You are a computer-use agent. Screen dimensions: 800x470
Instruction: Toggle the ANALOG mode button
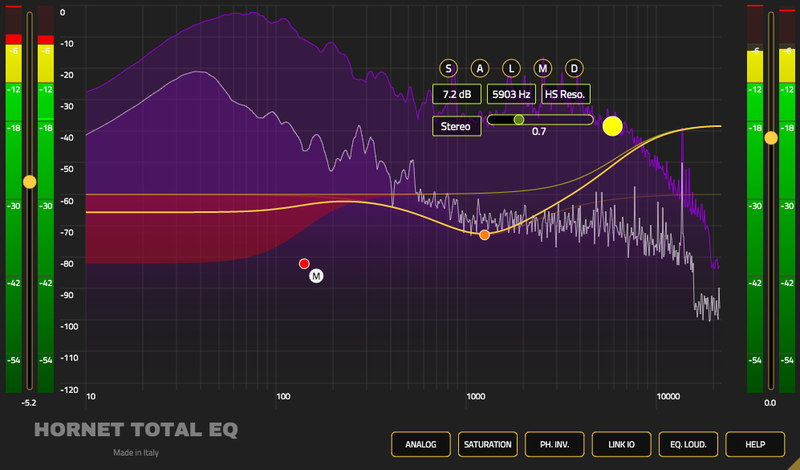click(421, 444)
